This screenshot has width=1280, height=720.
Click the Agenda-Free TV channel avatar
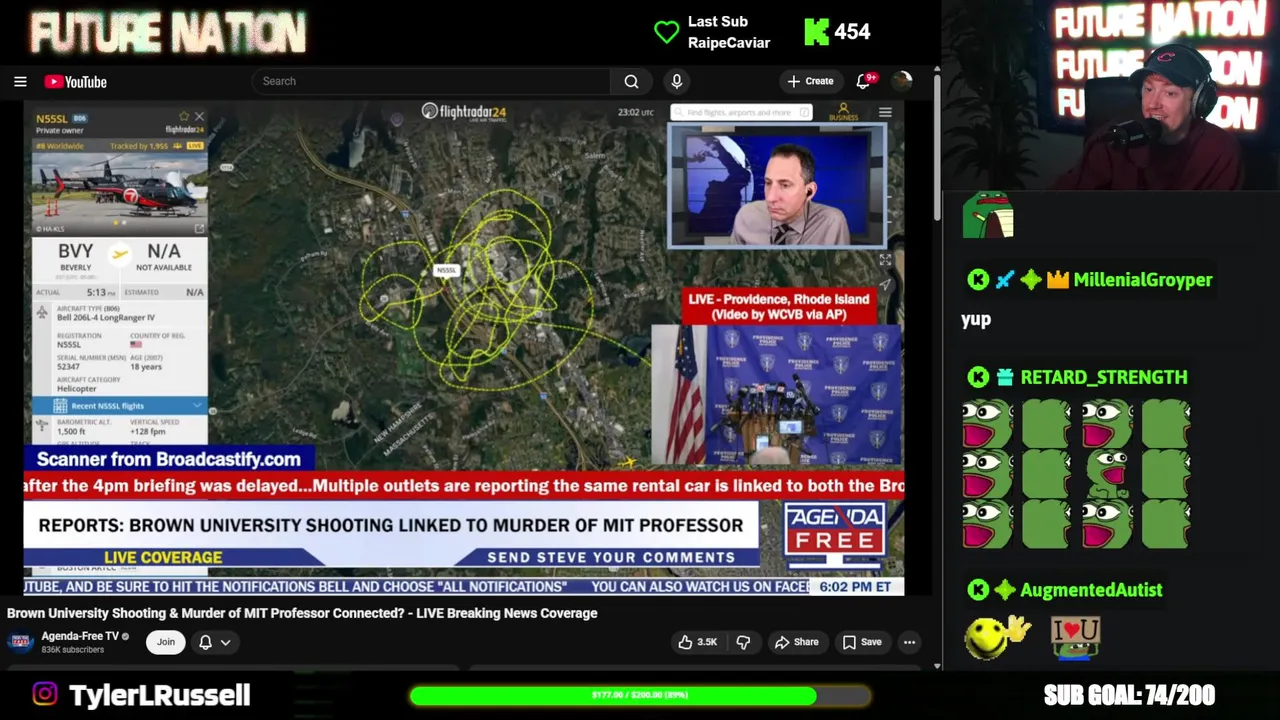pyautogui.click(x=21, y=642)
